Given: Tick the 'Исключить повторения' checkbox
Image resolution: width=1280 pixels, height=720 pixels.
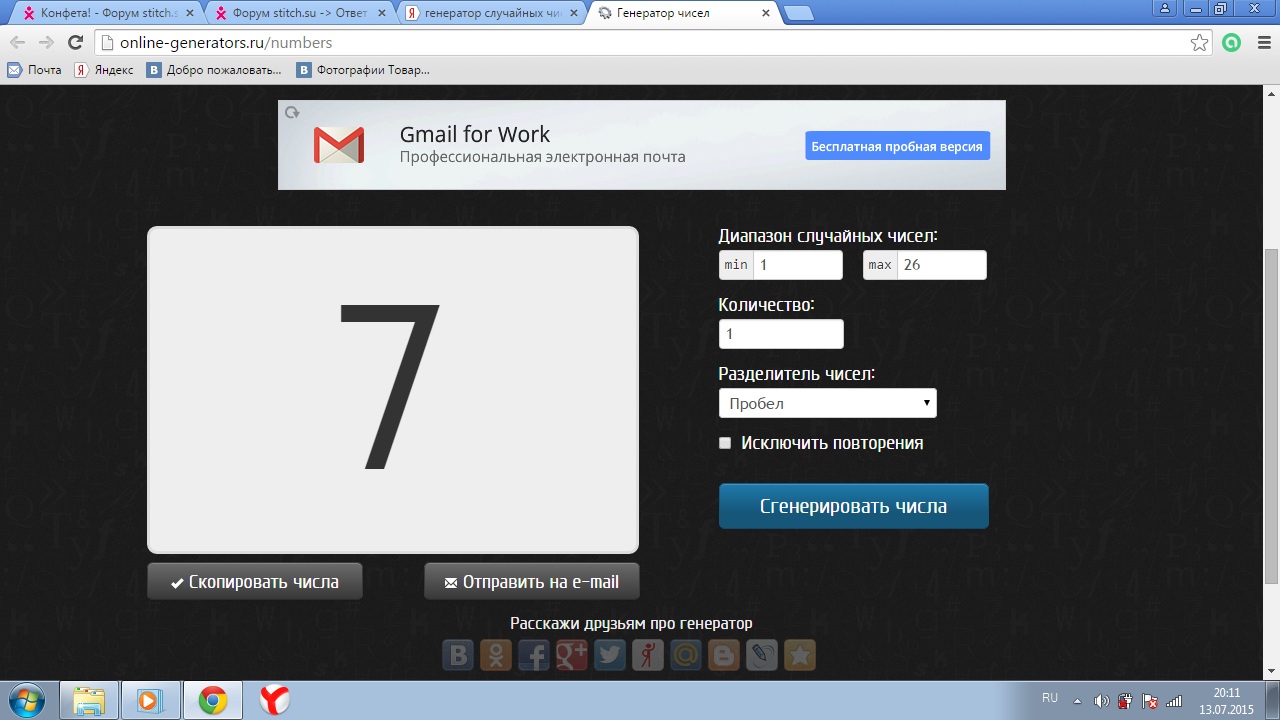Looking at the screenshot, I should coord(725,443).
